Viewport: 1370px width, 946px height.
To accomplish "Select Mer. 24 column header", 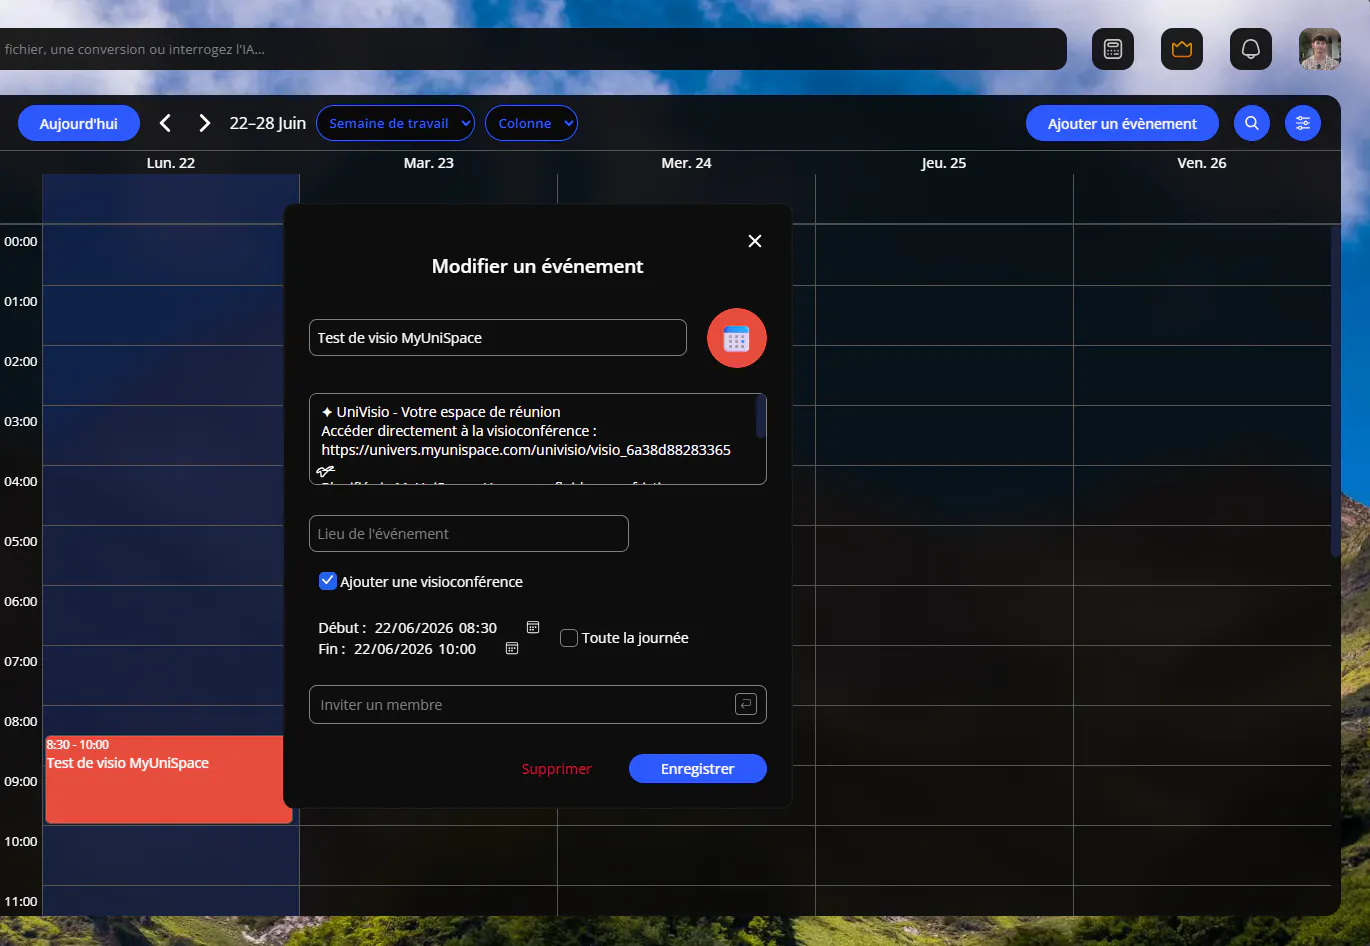I will coord(687,163).
